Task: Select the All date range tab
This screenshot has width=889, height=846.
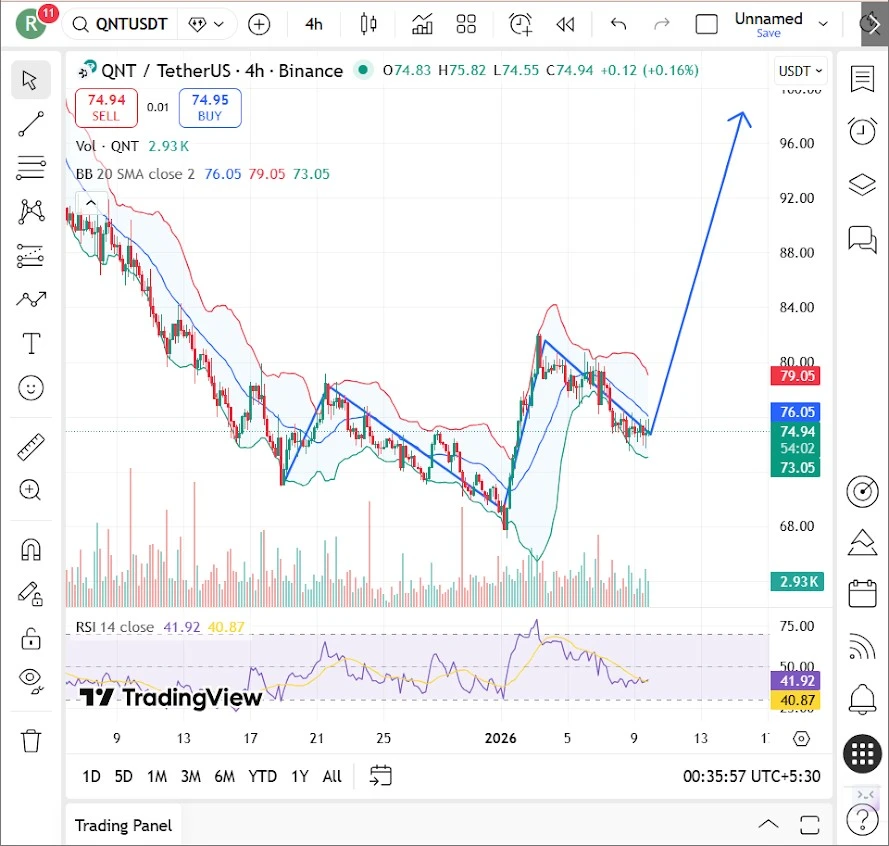Action: [332, 776]
